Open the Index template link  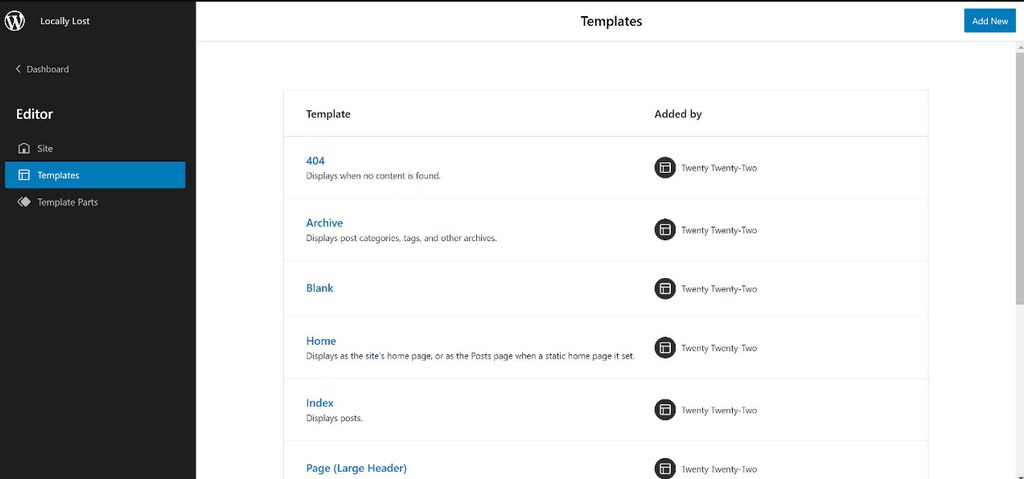point(320,403)
